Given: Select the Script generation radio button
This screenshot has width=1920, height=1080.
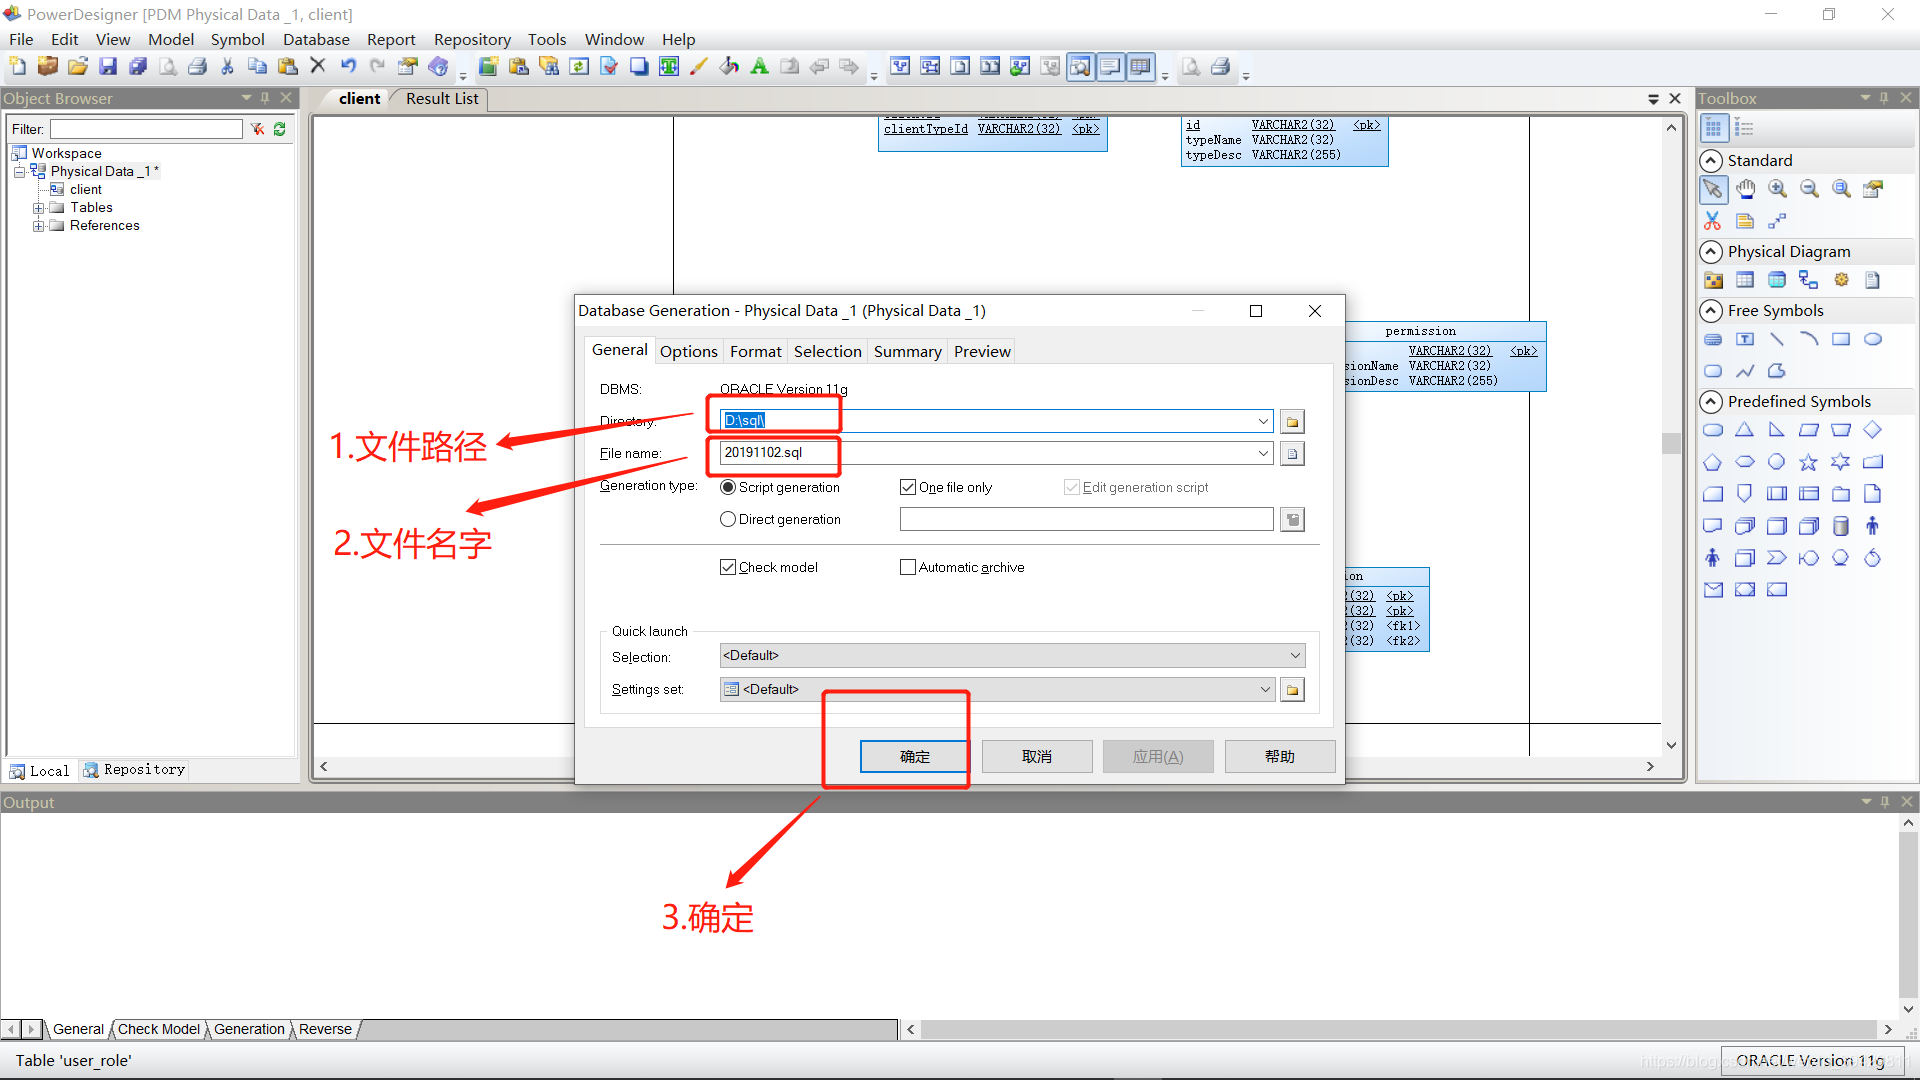Looking at the screenshot, I should point(728,487).
